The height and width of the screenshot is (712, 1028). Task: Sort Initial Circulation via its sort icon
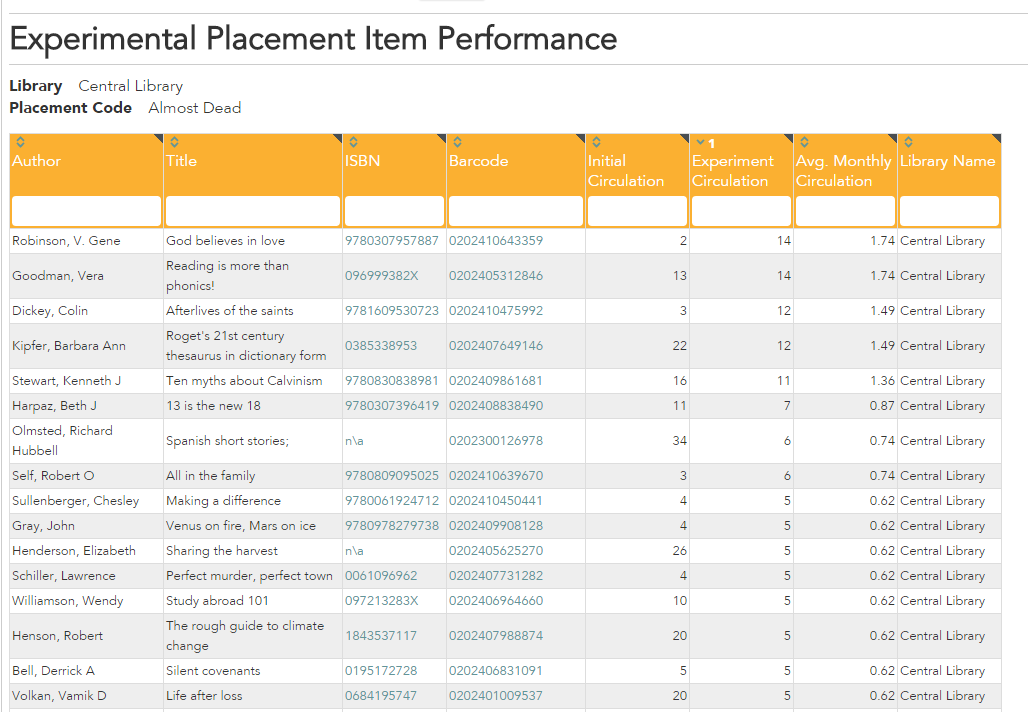tap(596, 143)
